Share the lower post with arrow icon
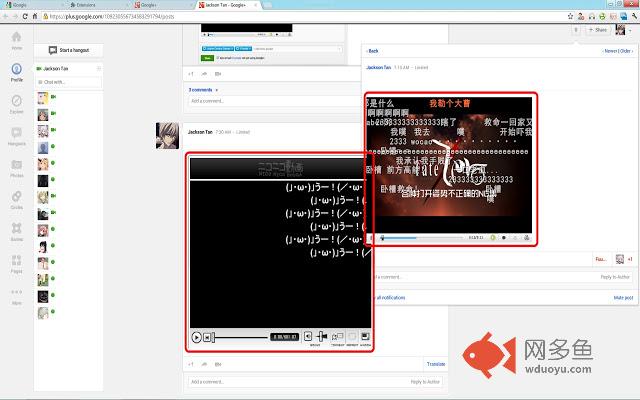This screenshot has width=640, height=400. point(204,364)
